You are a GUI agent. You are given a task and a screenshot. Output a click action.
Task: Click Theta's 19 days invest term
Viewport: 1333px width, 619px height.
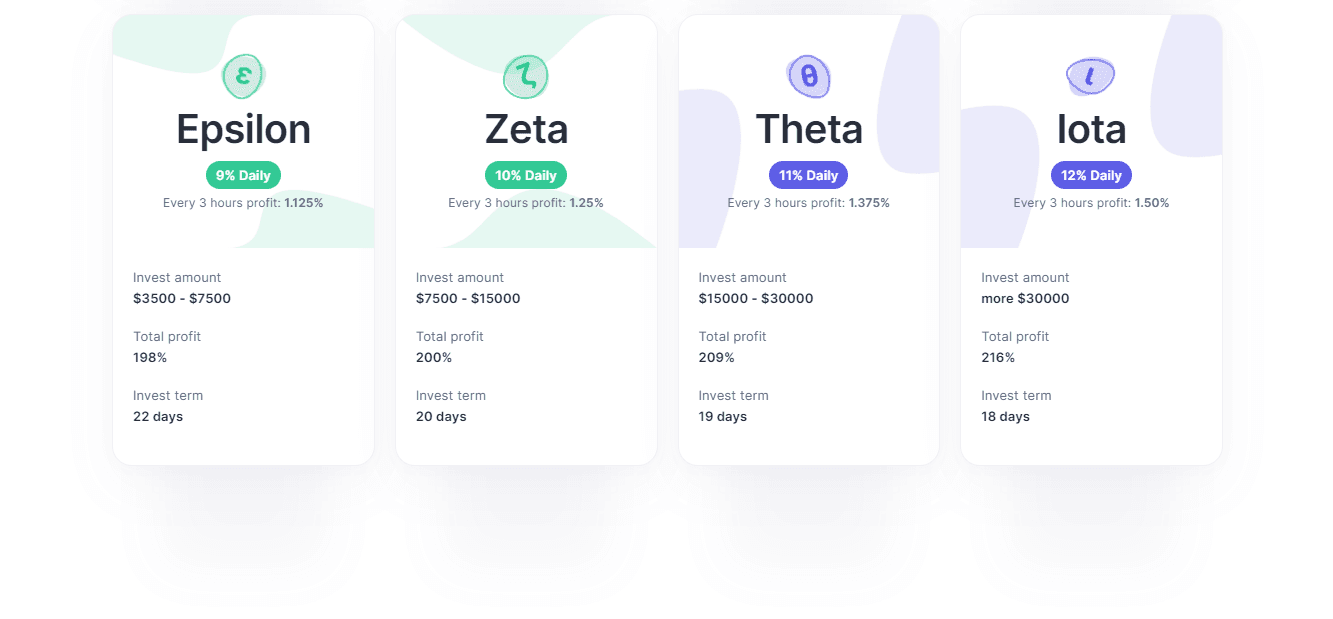click(723, 416)
